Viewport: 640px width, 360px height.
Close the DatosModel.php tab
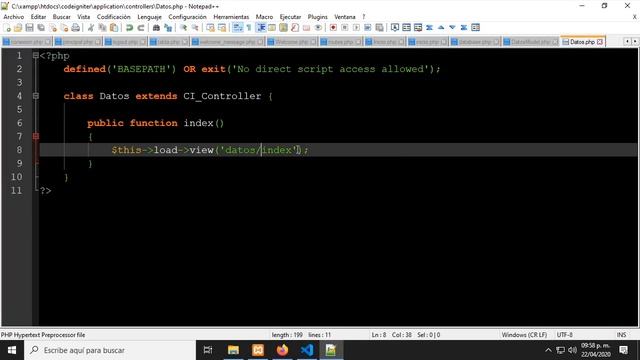coord(555,42)
